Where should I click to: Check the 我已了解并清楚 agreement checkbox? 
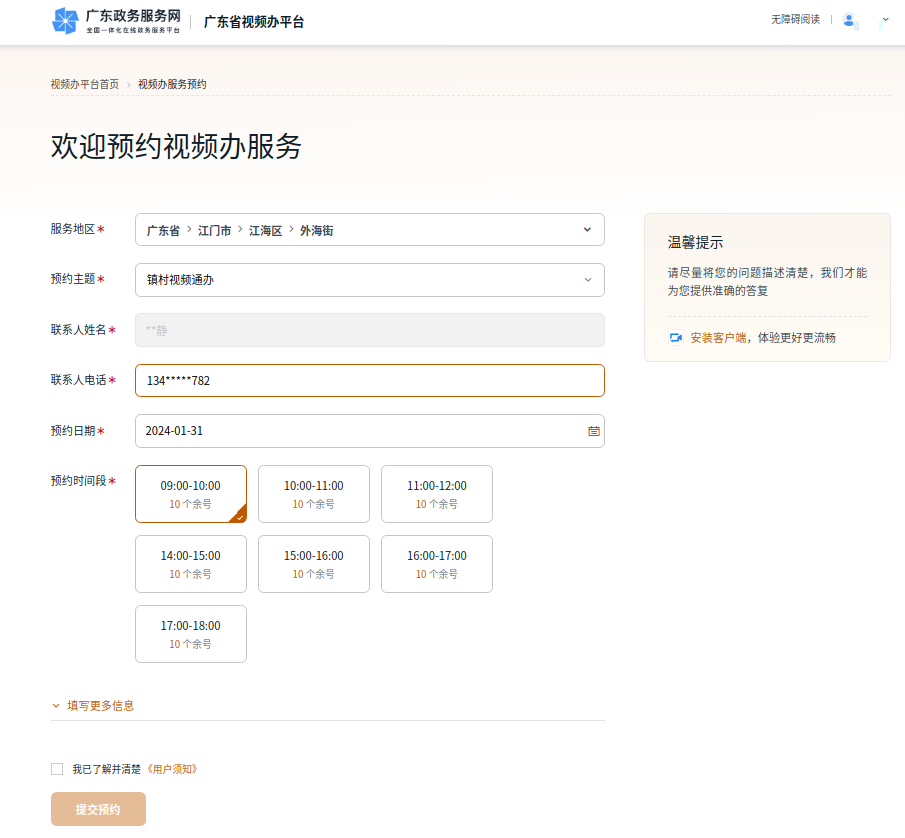coord(57,769)
